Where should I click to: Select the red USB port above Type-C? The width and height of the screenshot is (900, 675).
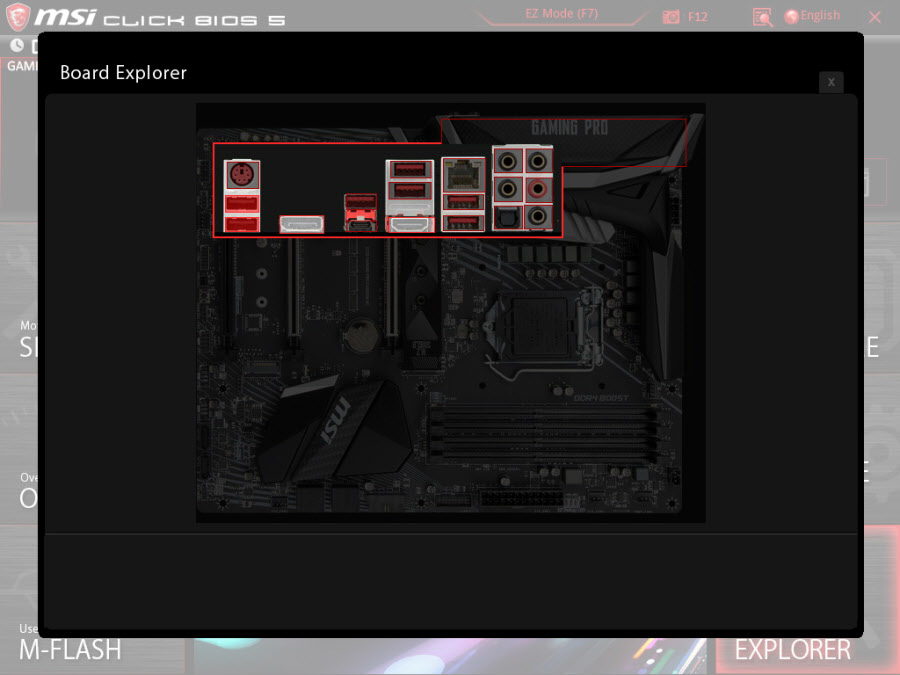pyautogui.click(x=360, y=204)
